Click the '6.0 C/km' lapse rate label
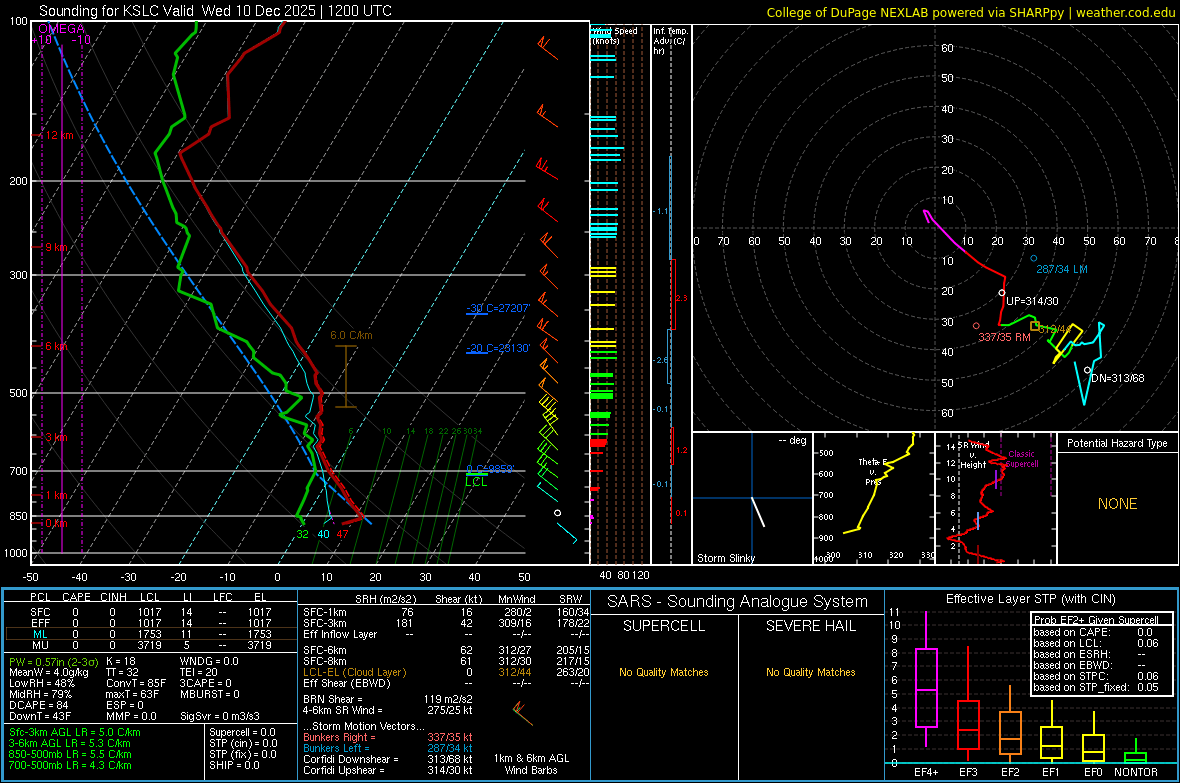 [351, 335]
